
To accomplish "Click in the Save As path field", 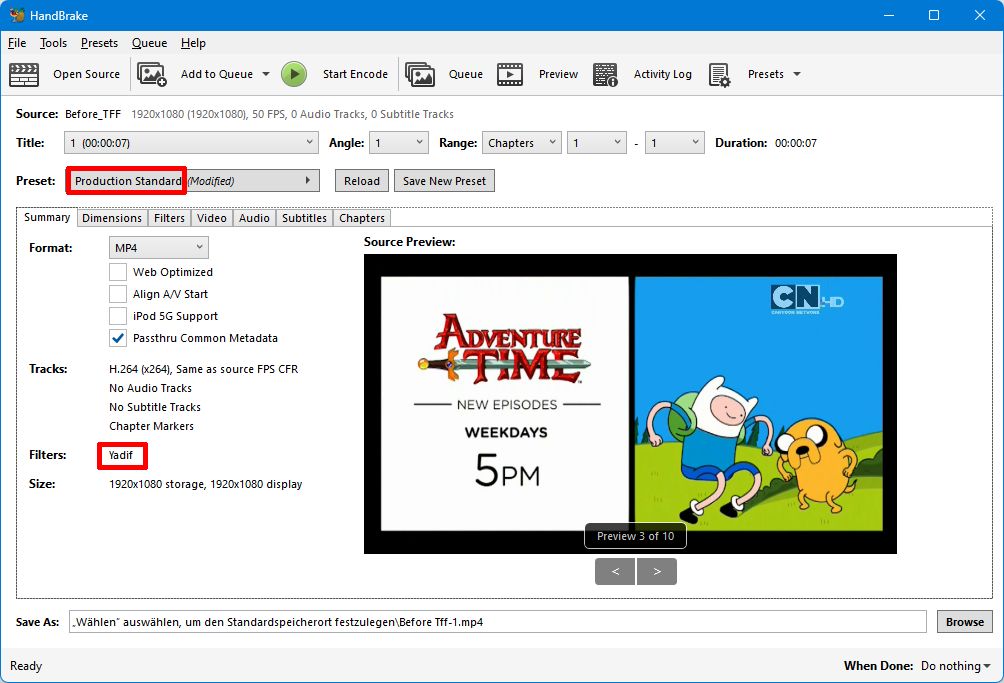I will tap(498, 622).
